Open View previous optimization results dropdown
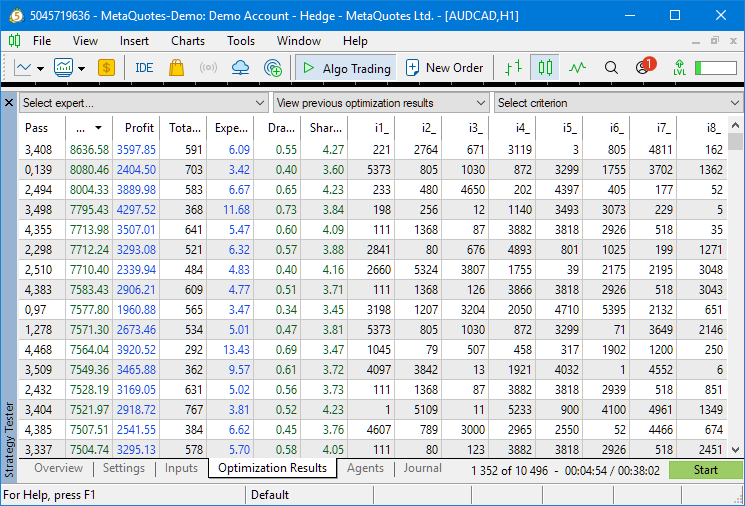 [x=381, y=103]
